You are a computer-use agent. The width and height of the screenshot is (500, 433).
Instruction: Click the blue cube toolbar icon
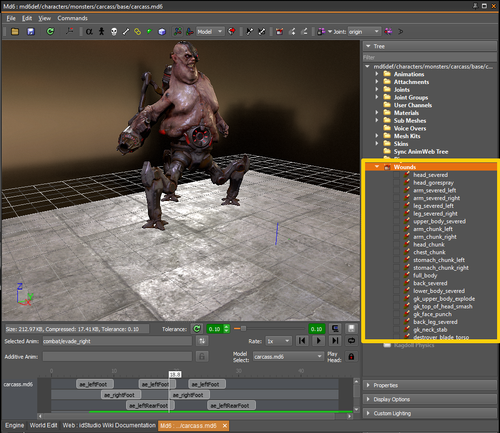(x=162, y=32)
